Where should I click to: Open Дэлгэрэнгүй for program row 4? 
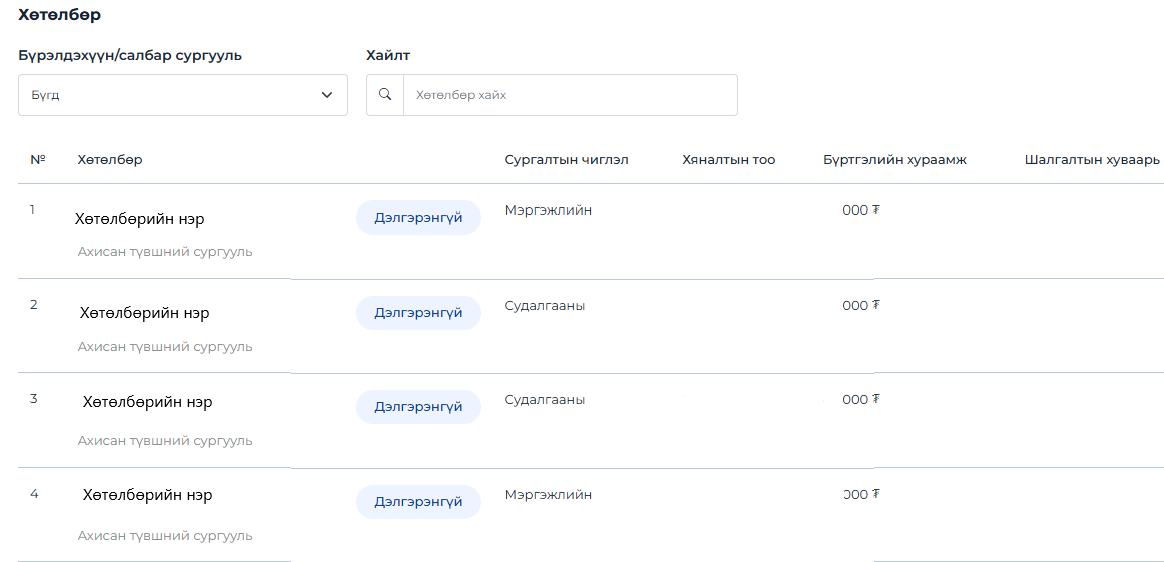(419, 502)
